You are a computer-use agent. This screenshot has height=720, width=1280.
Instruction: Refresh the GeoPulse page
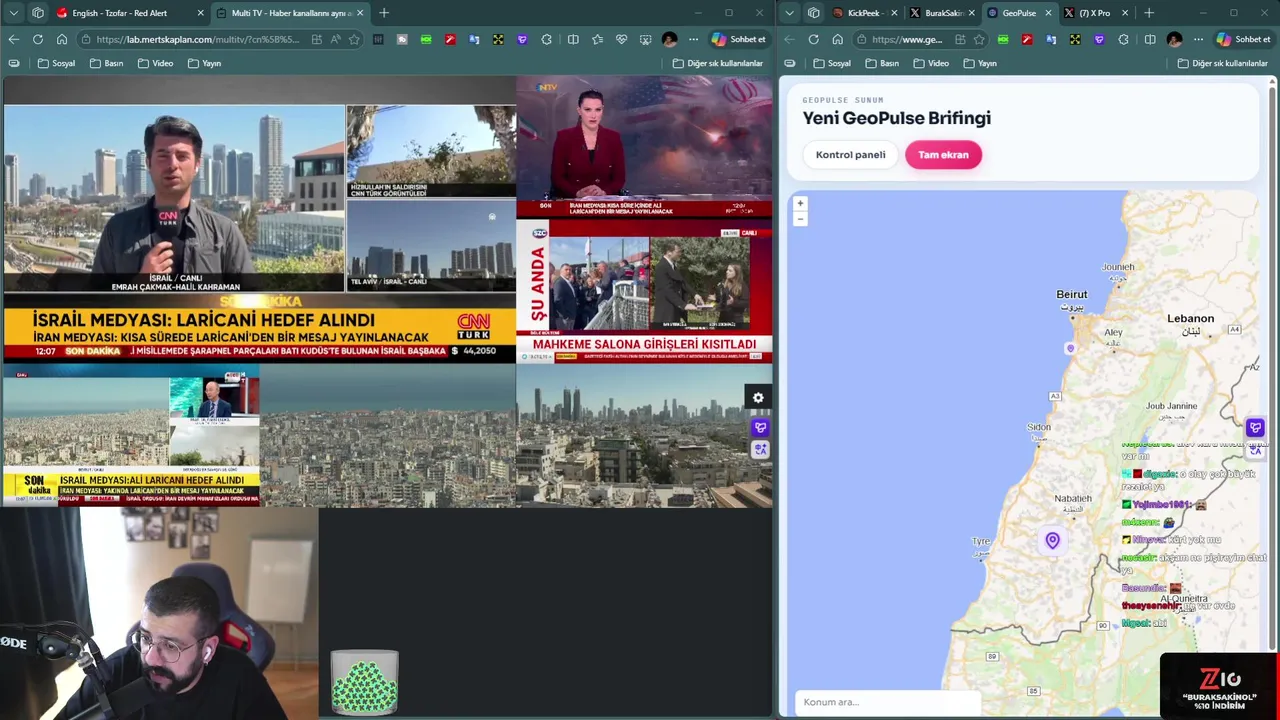pos(813,39)
